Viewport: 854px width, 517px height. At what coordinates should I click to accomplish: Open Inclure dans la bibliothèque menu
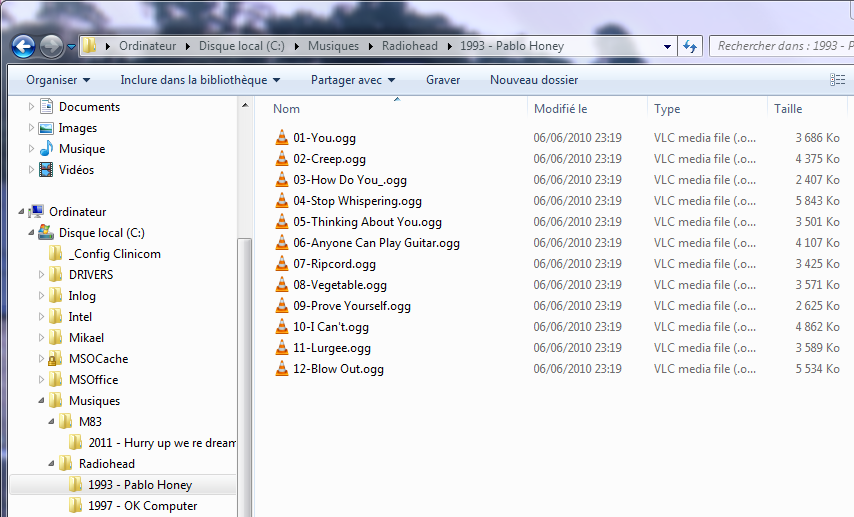[200, 80]
